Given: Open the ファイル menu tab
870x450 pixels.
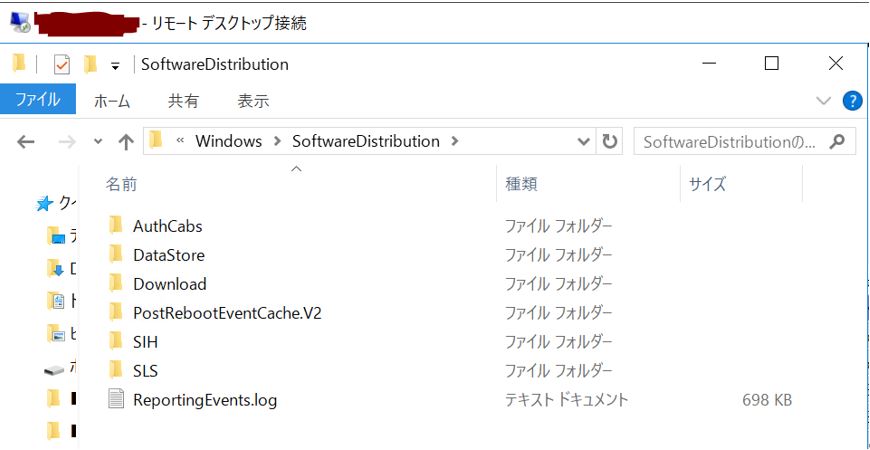Looking at the screenshot, I should pos(36,100).
